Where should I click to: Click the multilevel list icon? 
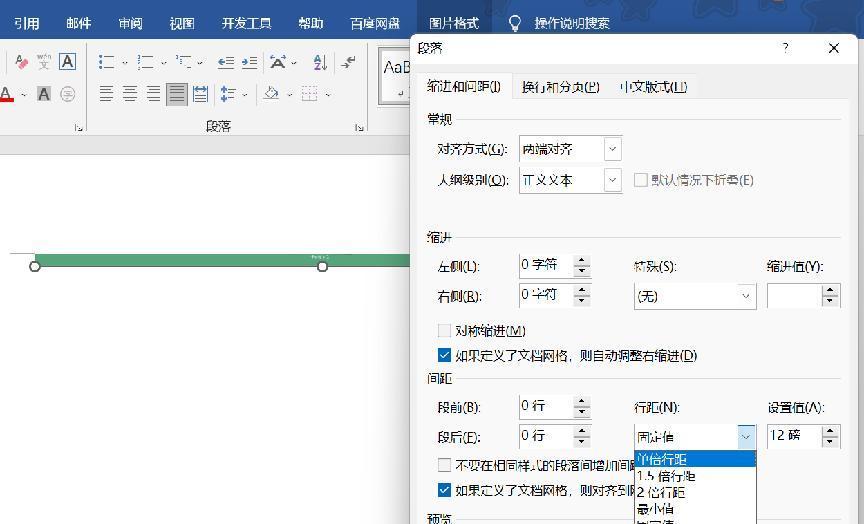[x=183, y=62]
